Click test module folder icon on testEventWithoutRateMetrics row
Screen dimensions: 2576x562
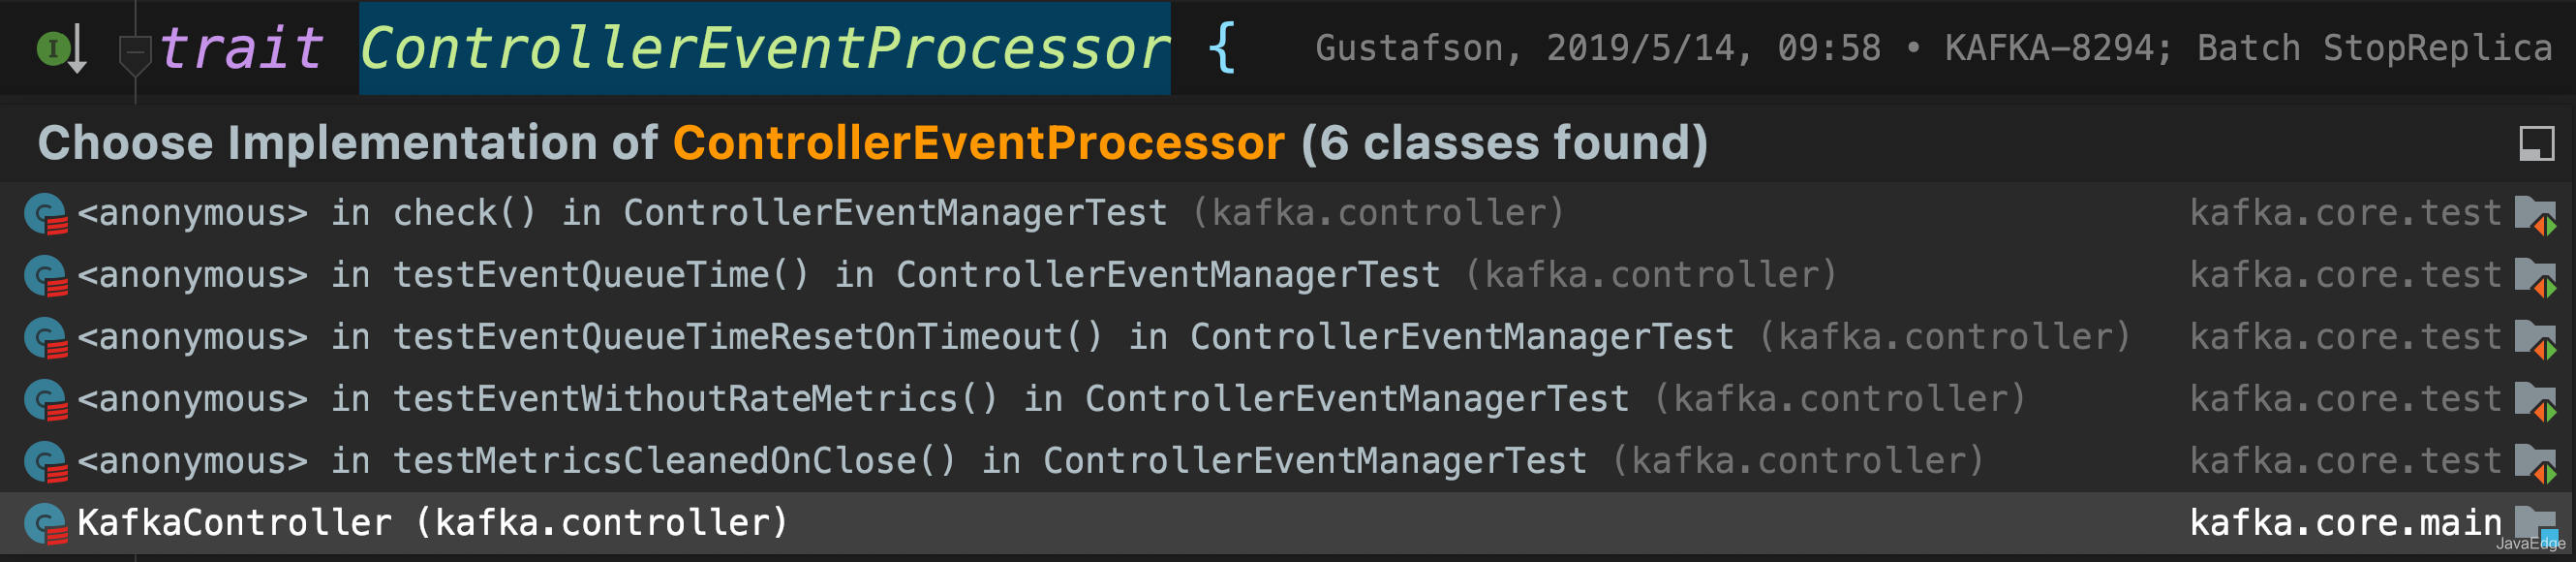click(x=2535, y=400)
